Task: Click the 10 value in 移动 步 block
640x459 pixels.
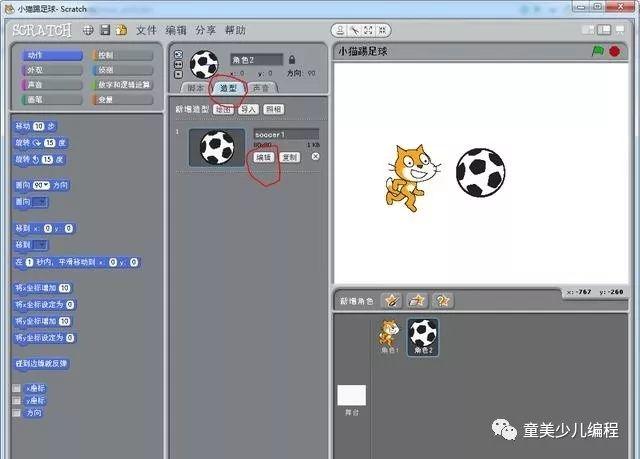Action: (39, 126)
